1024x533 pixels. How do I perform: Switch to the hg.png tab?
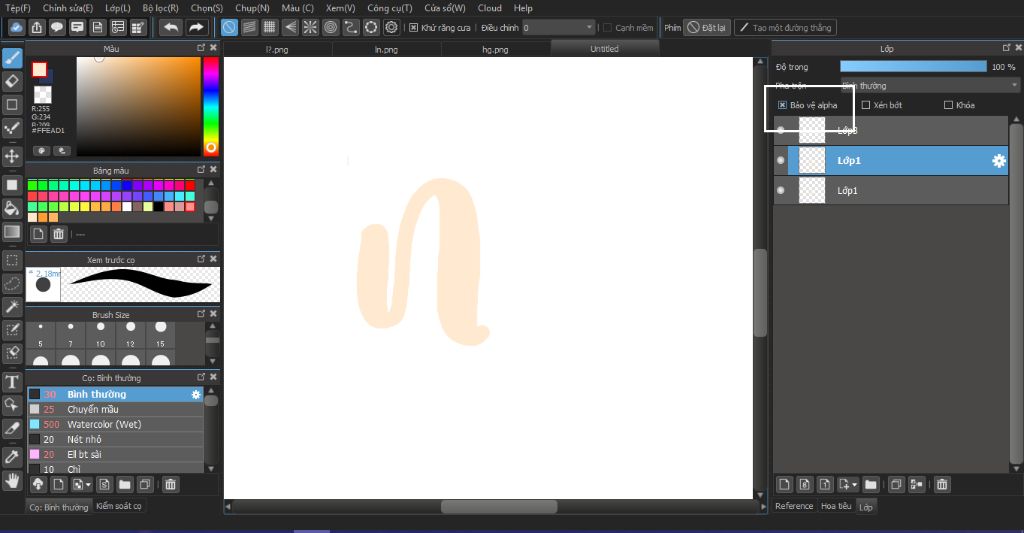pos(495,49)
